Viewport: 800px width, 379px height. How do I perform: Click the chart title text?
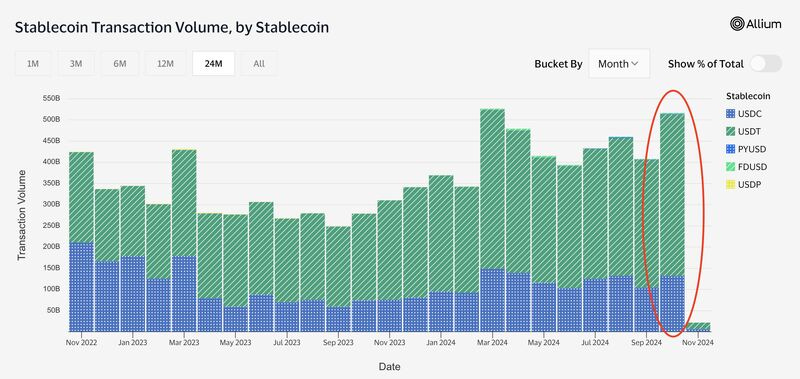tap(171, 27)
